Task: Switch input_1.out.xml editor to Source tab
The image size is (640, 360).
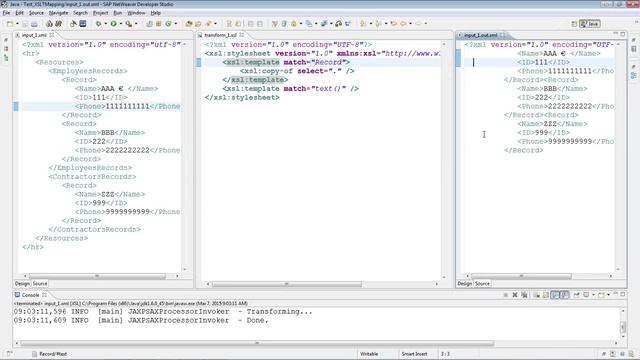Action: click(482, 283)
